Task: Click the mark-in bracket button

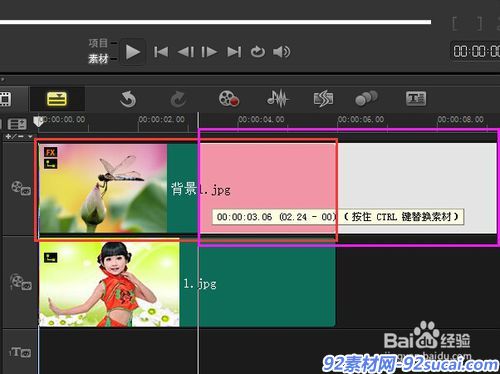Action: pos(455,24)
